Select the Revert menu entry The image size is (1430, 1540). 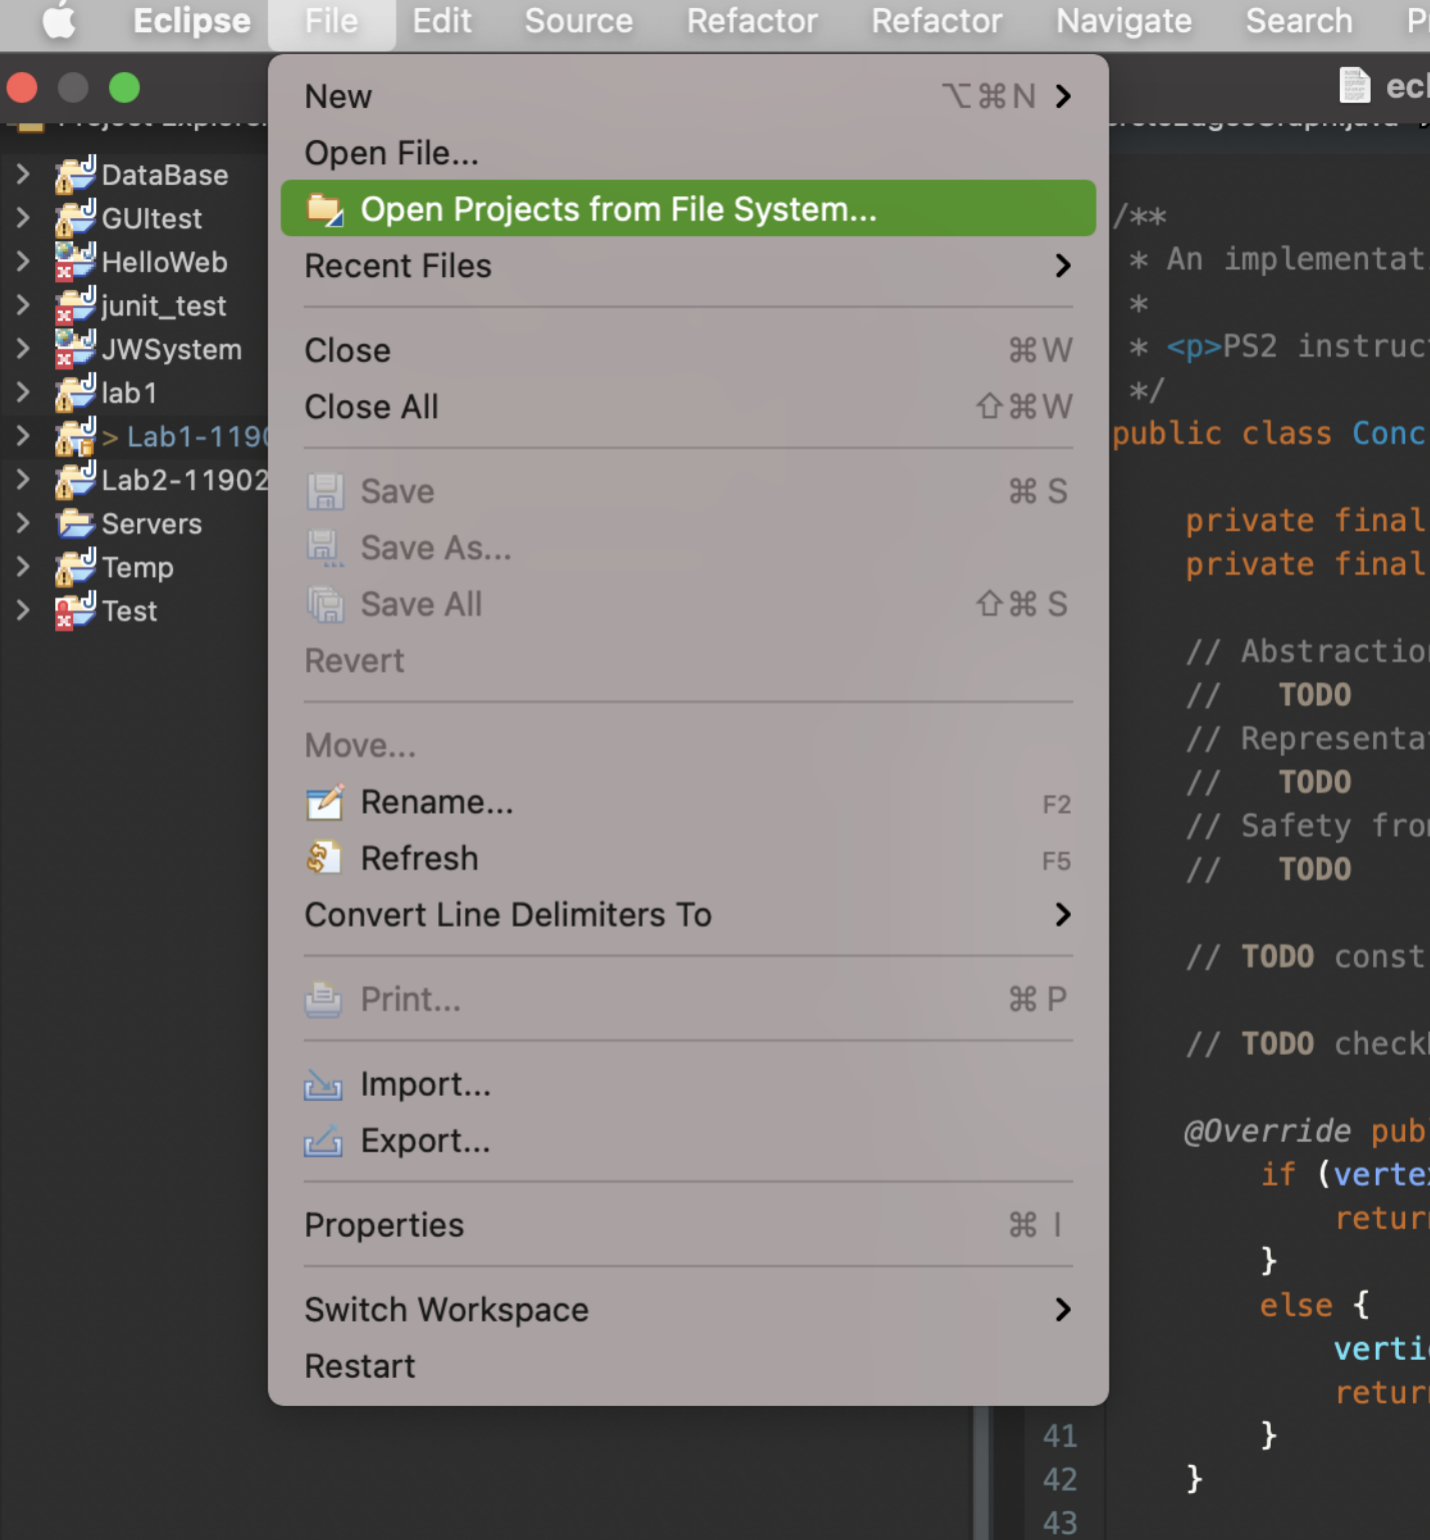click(x=688, y=661)
